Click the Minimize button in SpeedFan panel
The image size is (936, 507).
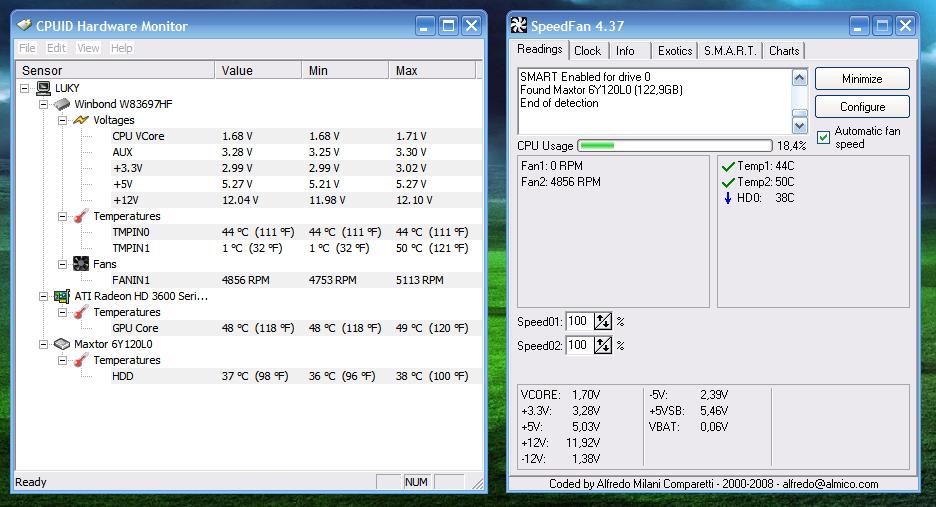pyautogui.click(x=862, y=79)
